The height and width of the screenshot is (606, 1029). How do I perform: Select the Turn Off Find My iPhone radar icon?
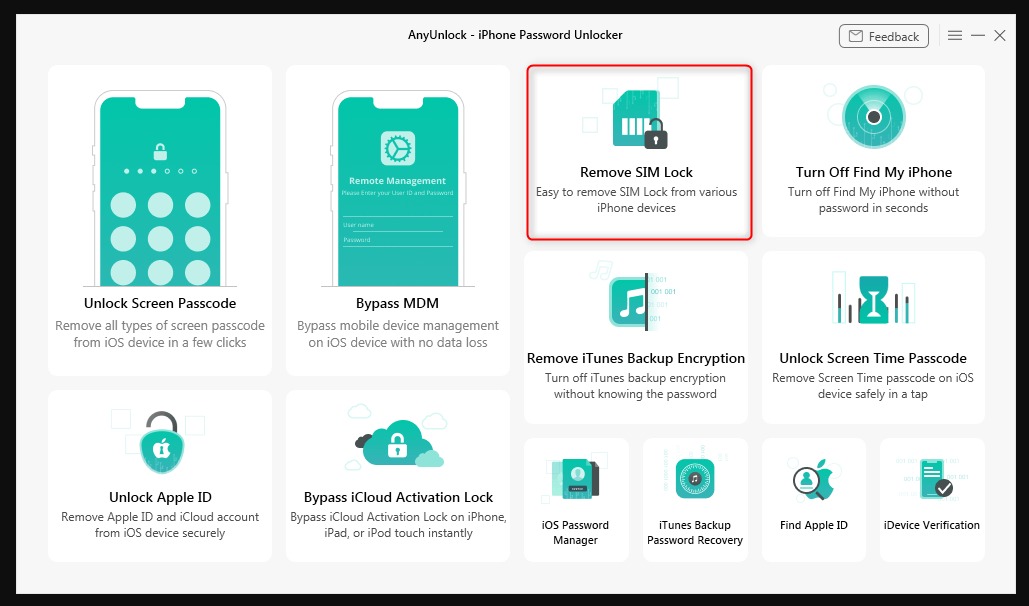(871, 115)
